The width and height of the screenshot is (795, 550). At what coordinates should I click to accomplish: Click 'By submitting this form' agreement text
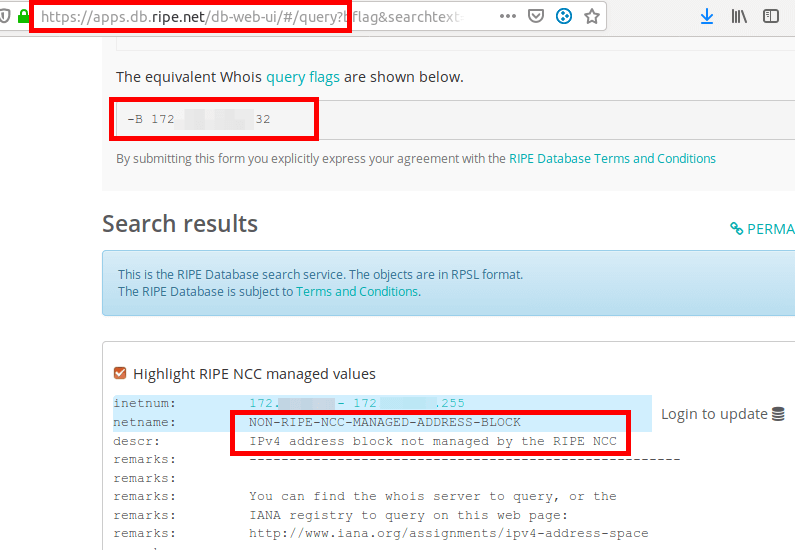[x=311, y=159]
